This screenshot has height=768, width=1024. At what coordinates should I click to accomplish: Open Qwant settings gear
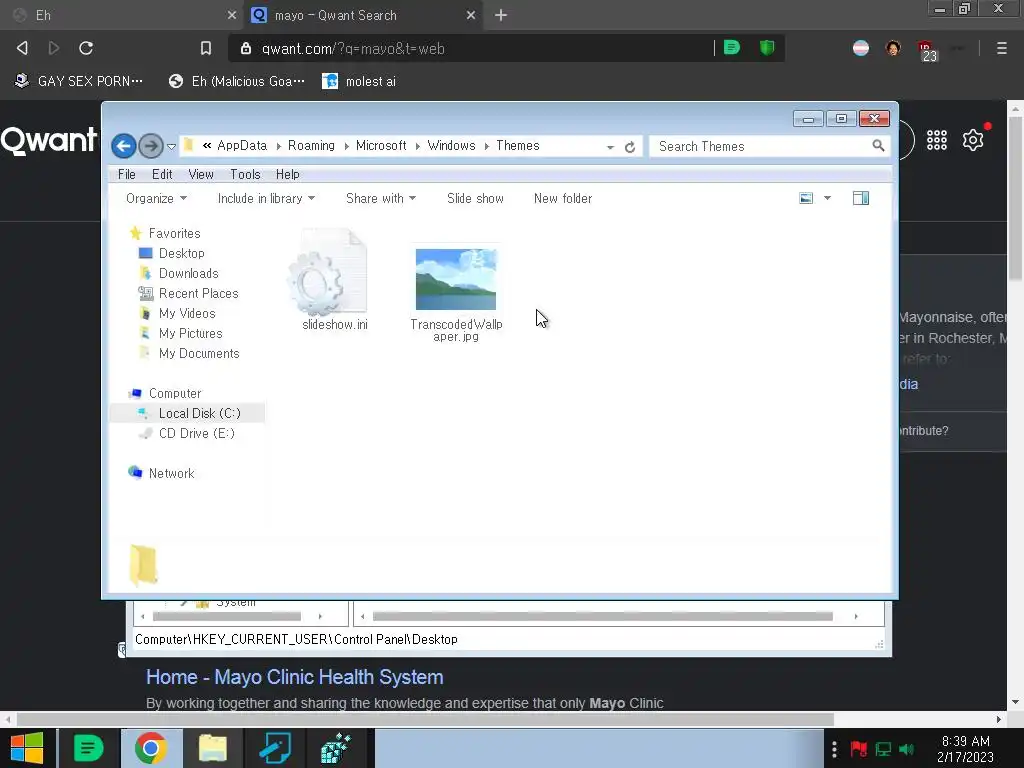coord(972,140)
